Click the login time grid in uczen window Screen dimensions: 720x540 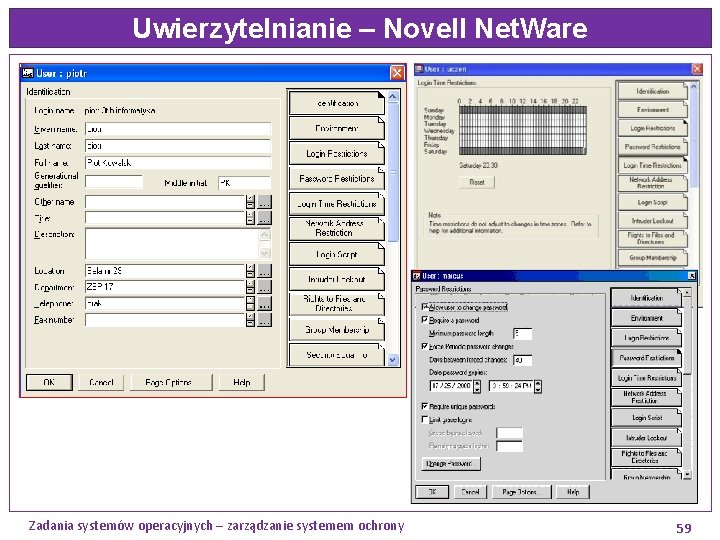523,130
